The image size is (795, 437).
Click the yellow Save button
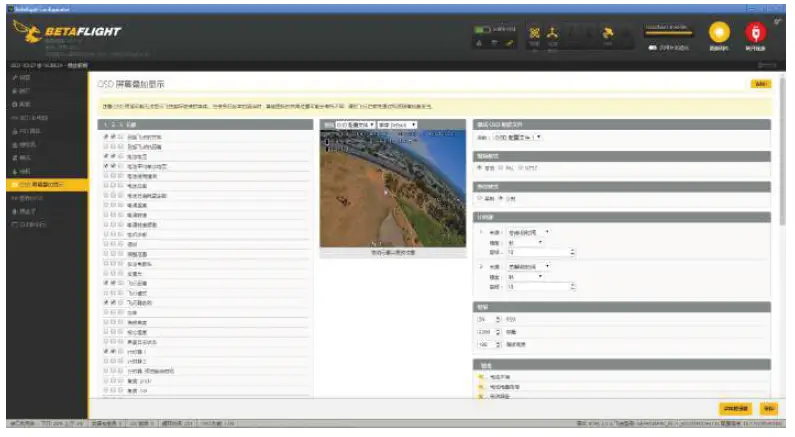pos(769,409)
